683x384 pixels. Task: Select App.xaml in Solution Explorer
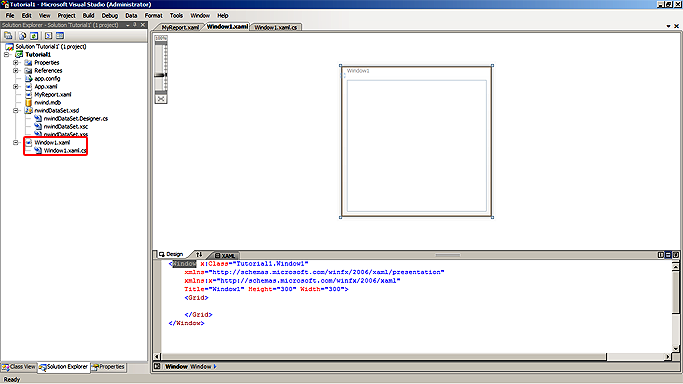pyautogui.click(x=46, y=87)
